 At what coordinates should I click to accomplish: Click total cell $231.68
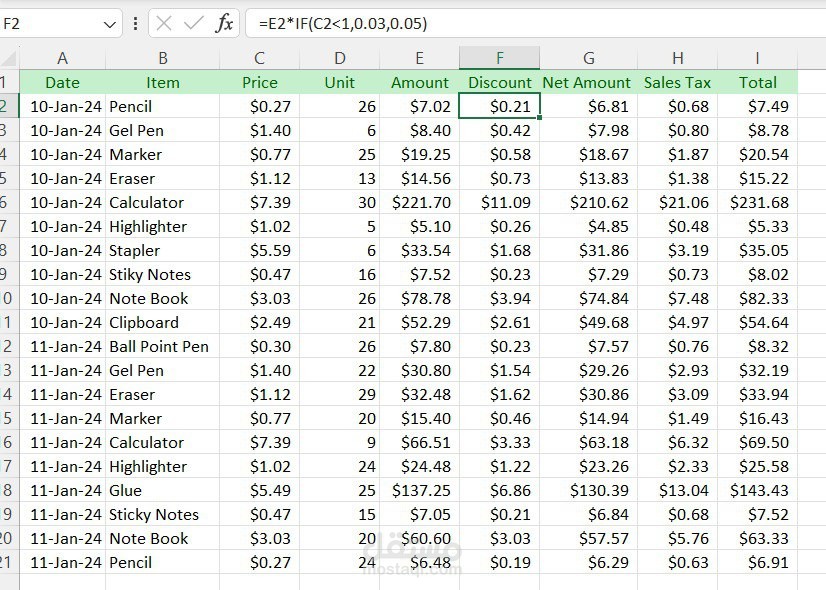point(758,202)
